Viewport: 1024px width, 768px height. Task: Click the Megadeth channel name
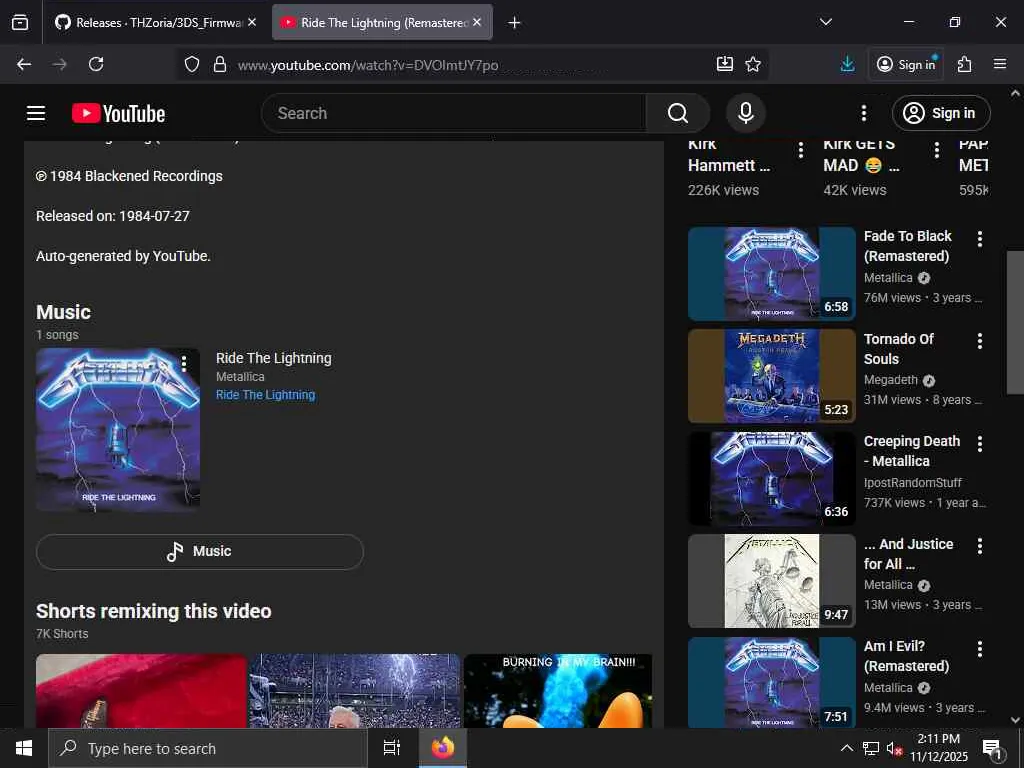(891, 380)
